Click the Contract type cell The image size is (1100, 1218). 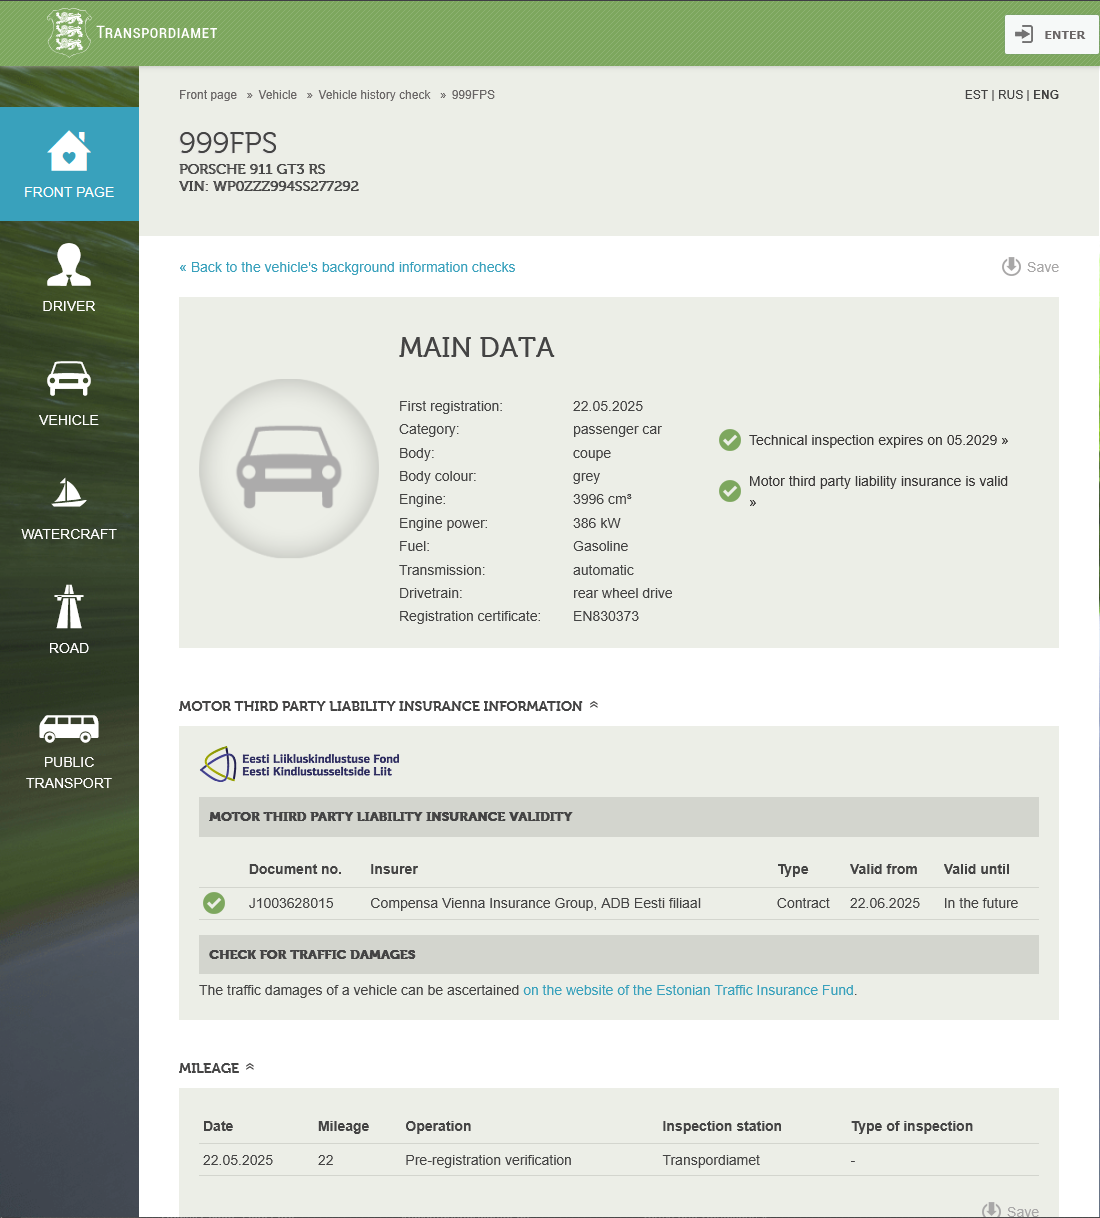[803, 903]
